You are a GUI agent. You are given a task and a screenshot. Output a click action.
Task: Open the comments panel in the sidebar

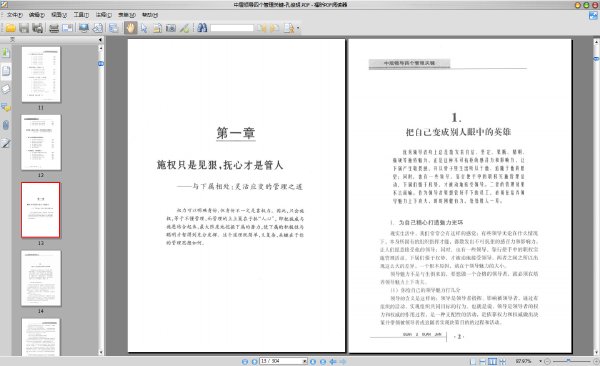click(6, 107)
